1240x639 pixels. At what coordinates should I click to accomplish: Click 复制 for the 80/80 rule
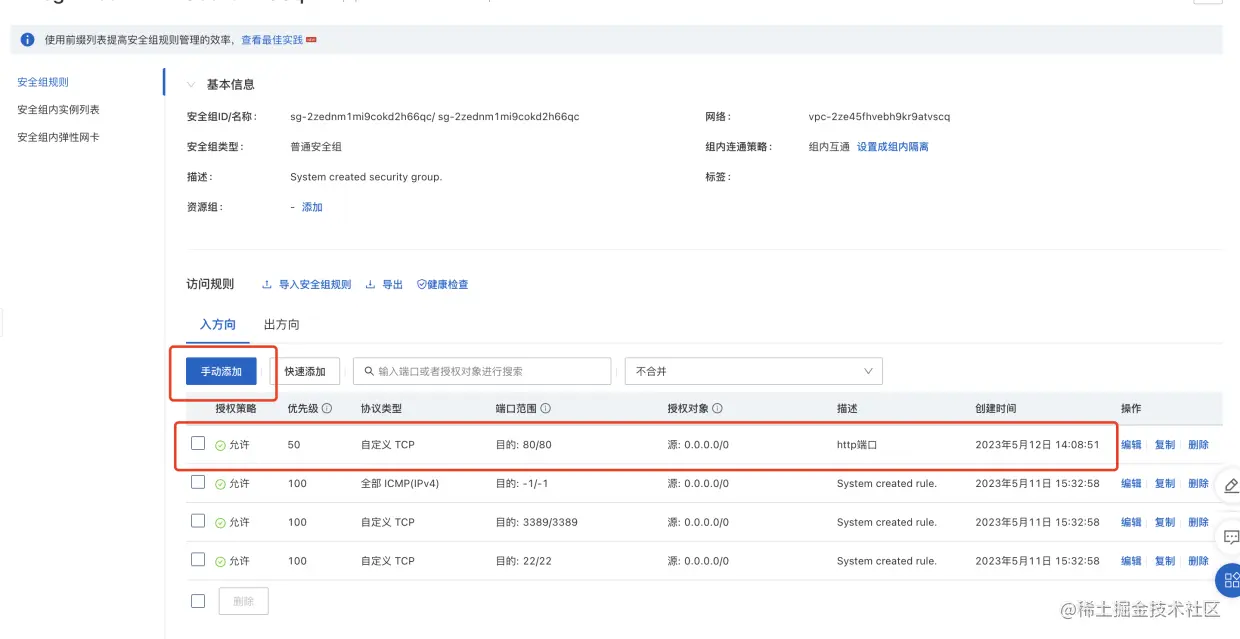coord(1165,445)
